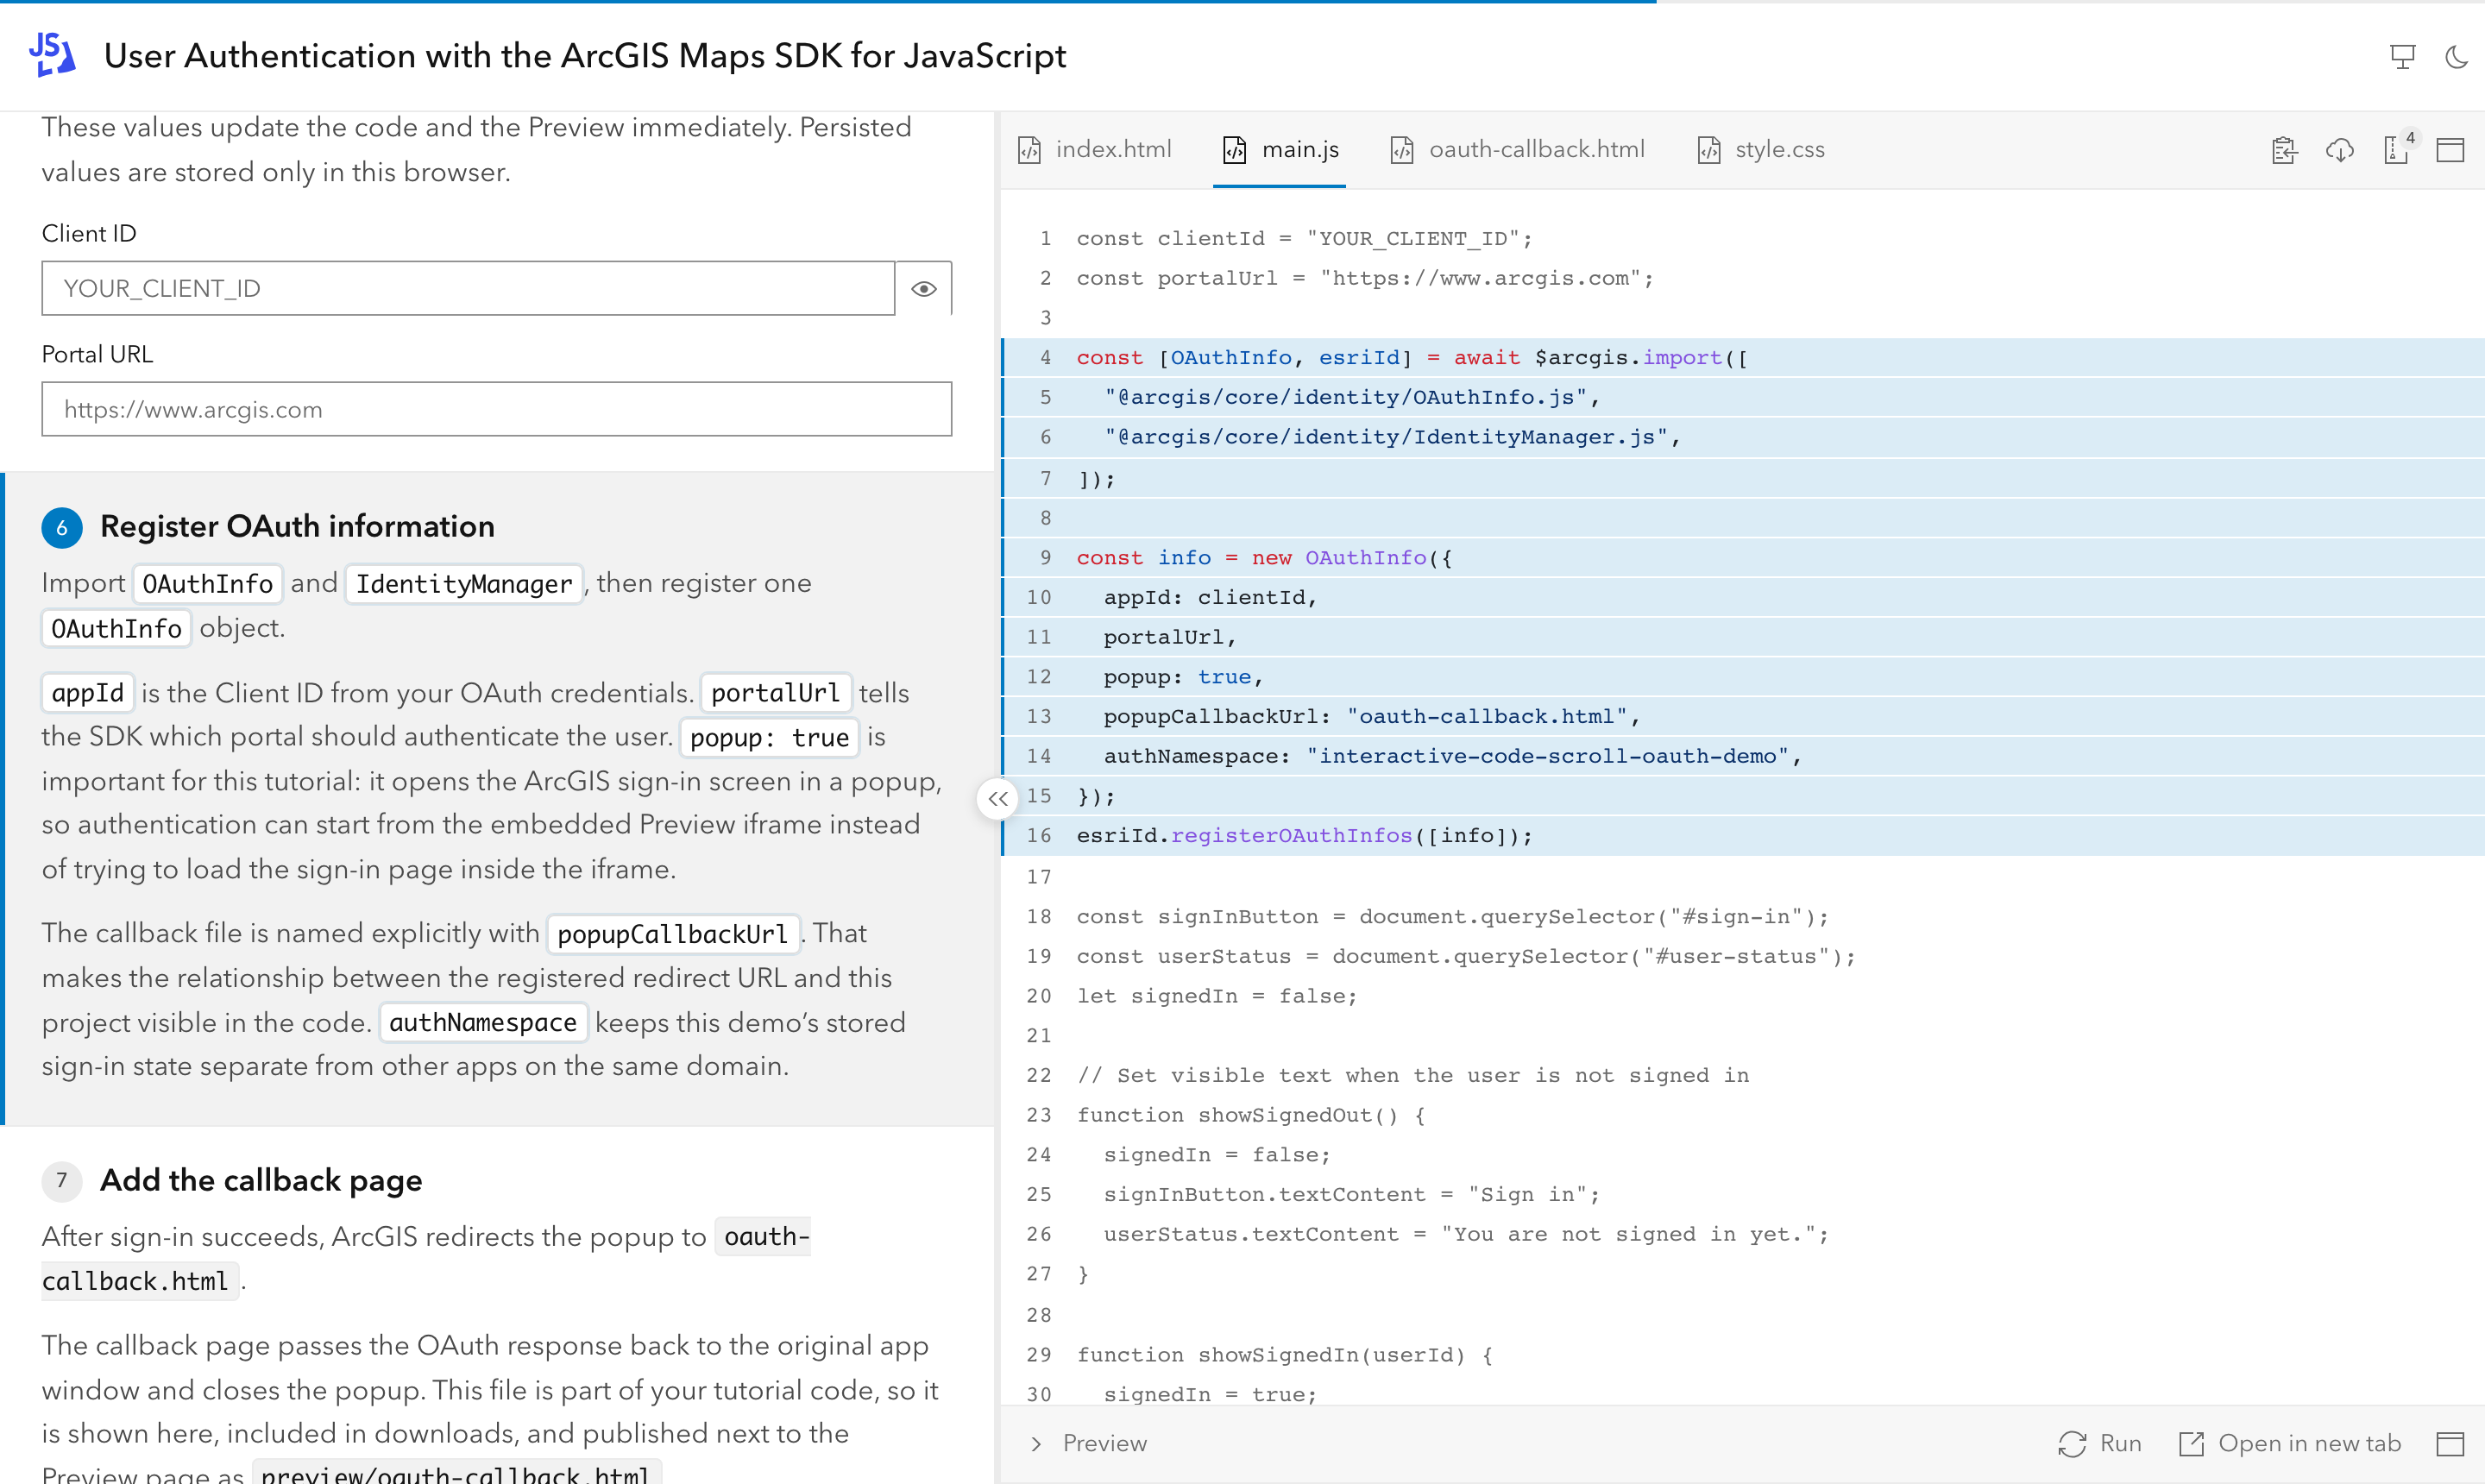Maximize the Preview panel icon
Screen dimensions: 2485x1484
(2450, 1443)
